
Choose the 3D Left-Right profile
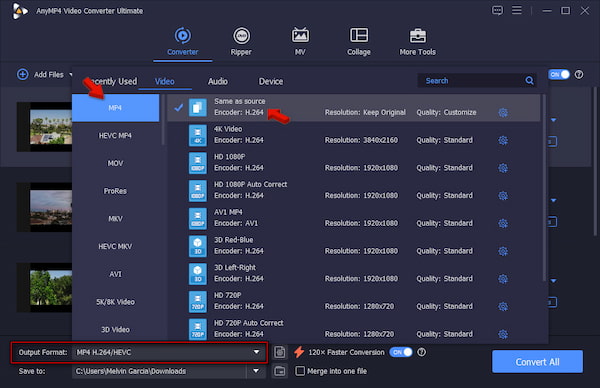point(354,274)
